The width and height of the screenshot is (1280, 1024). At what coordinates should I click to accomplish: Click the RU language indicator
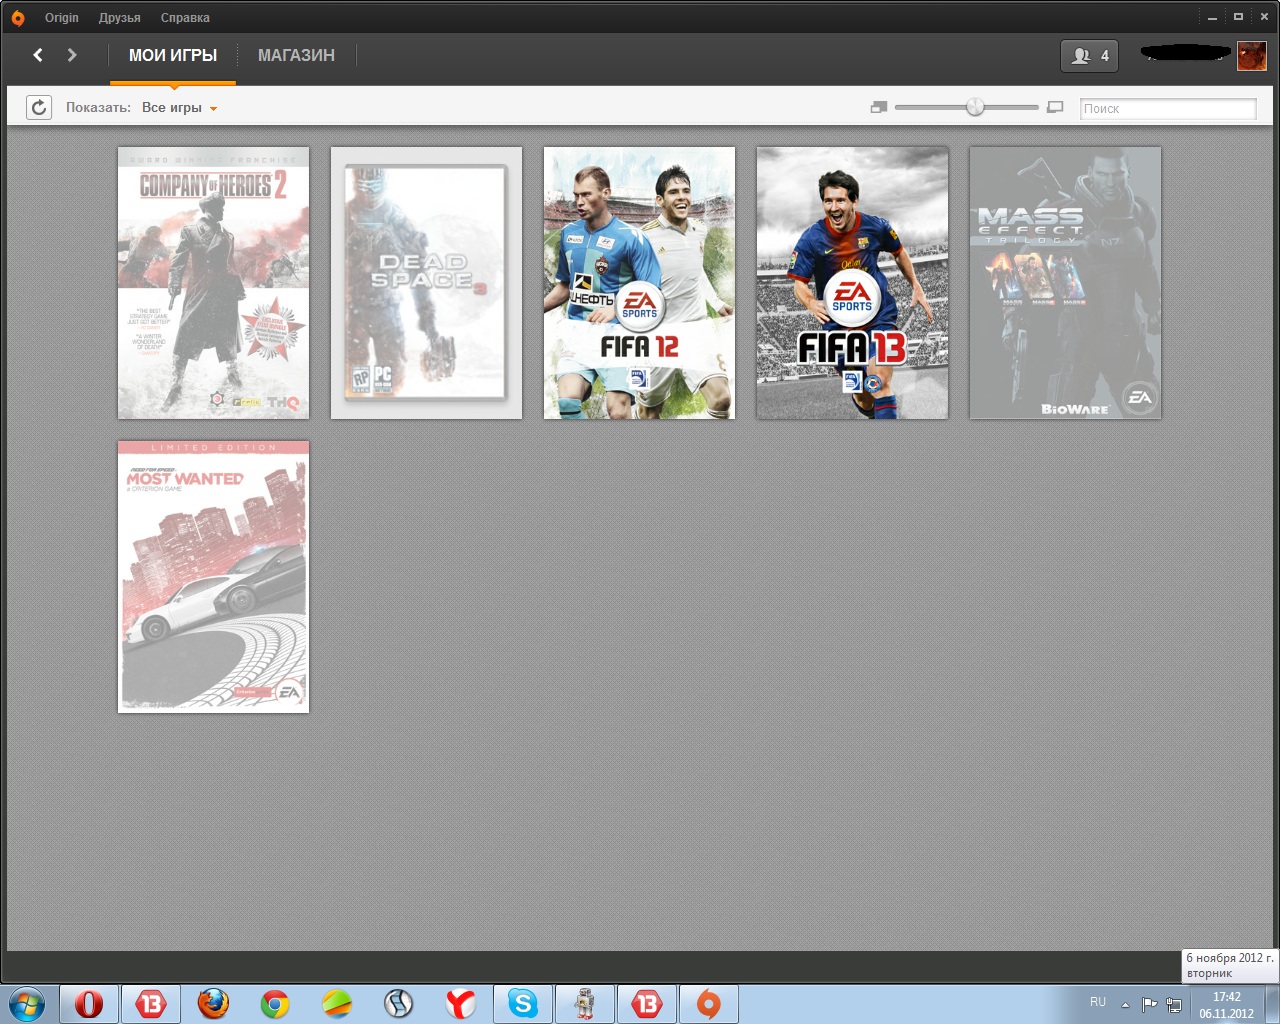point(1098,1002)
